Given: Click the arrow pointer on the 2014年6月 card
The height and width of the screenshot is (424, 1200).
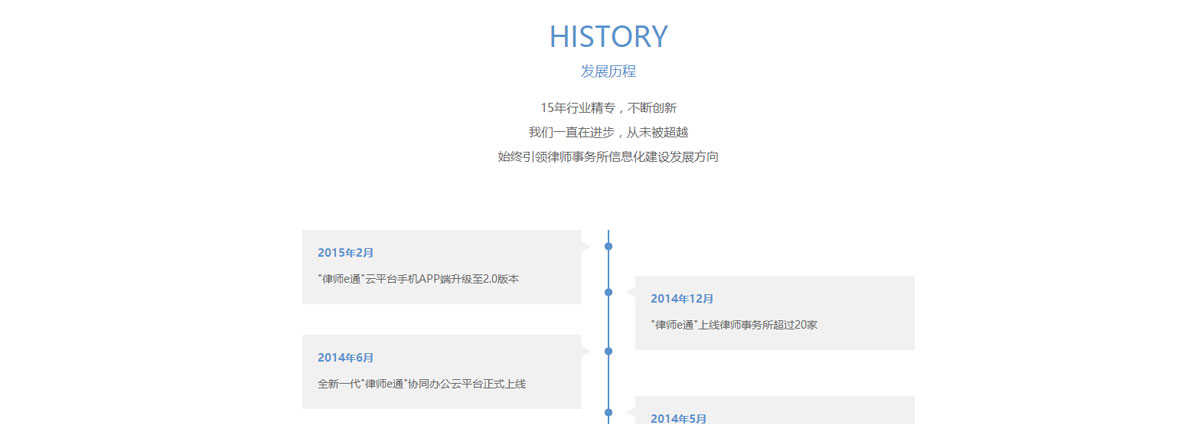Looking at the screenshot, I should (585, 350).
